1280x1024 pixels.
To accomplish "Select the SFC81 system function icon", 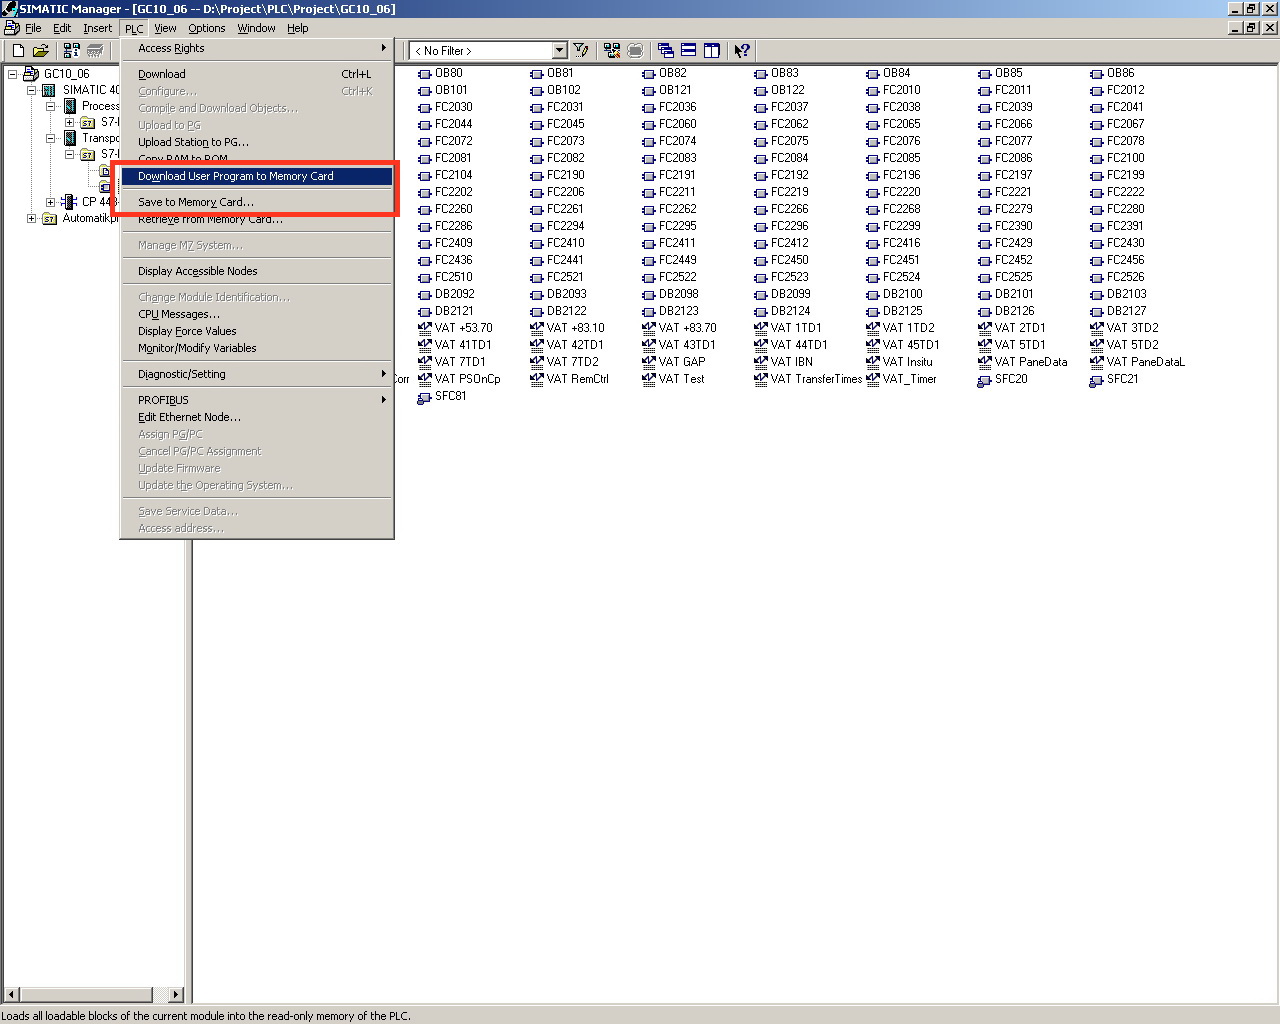I will pyautogui.click(x=425, y=396).
